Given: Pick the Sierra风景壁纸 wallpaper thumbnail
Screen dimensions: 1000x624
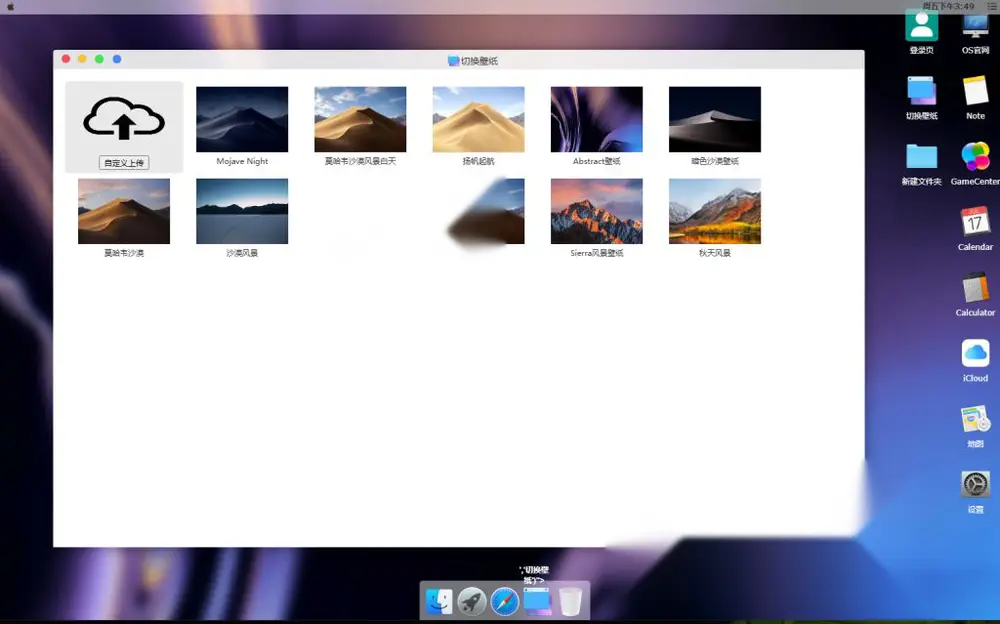Looking at the screenshot, I should pos(597,211).
